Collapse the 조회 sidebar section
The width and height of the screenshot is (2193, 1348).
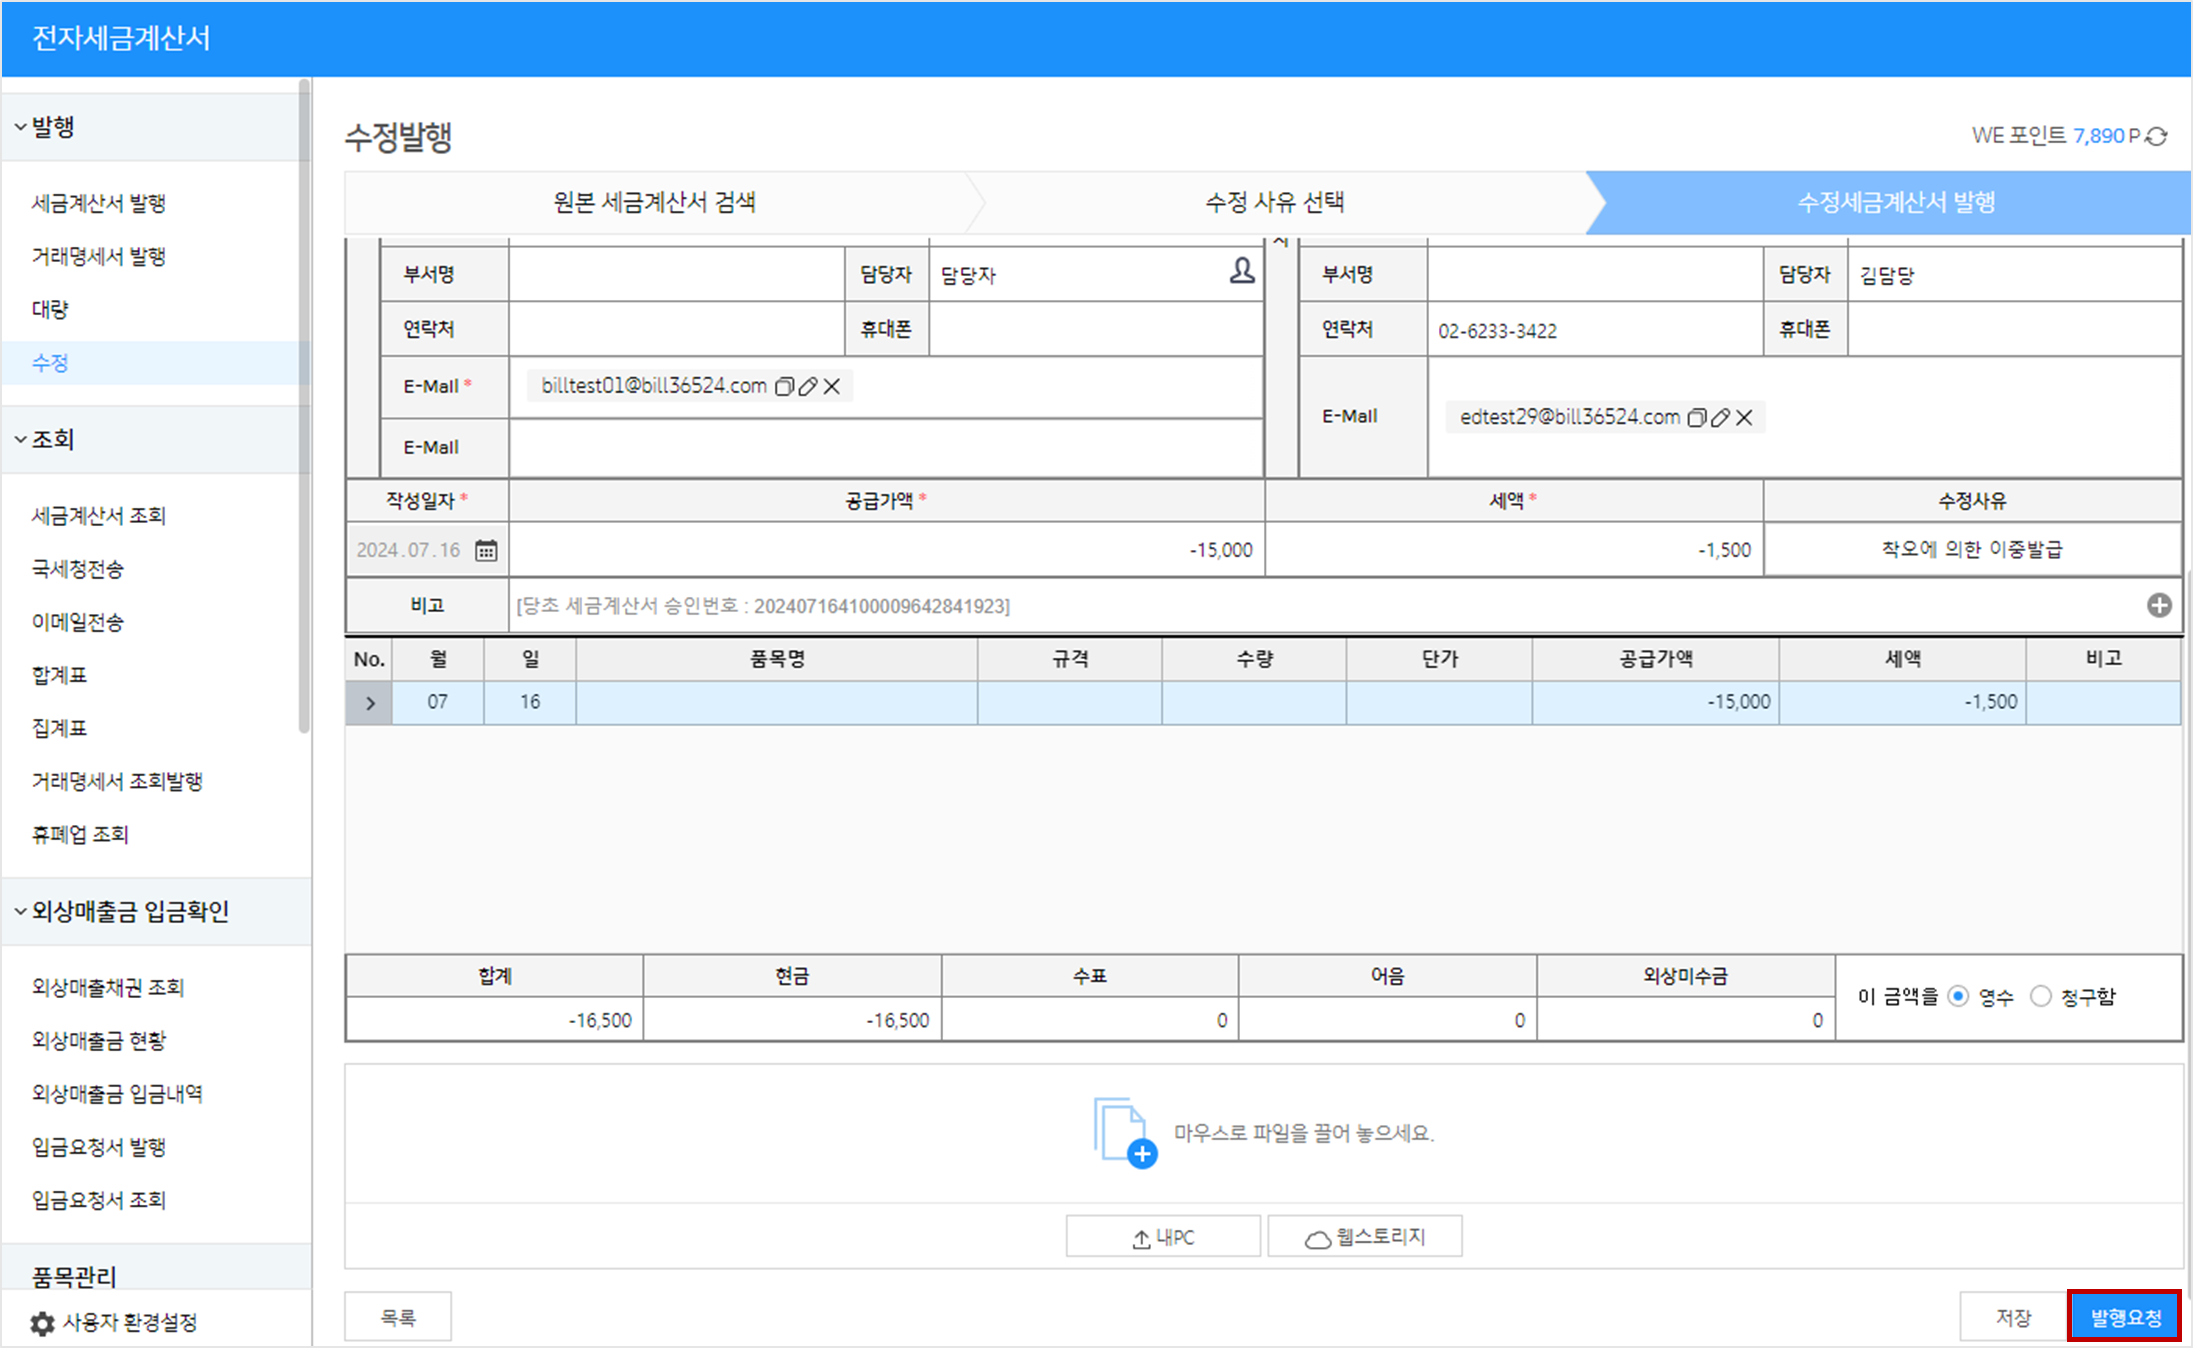click(x=20, y=439)
